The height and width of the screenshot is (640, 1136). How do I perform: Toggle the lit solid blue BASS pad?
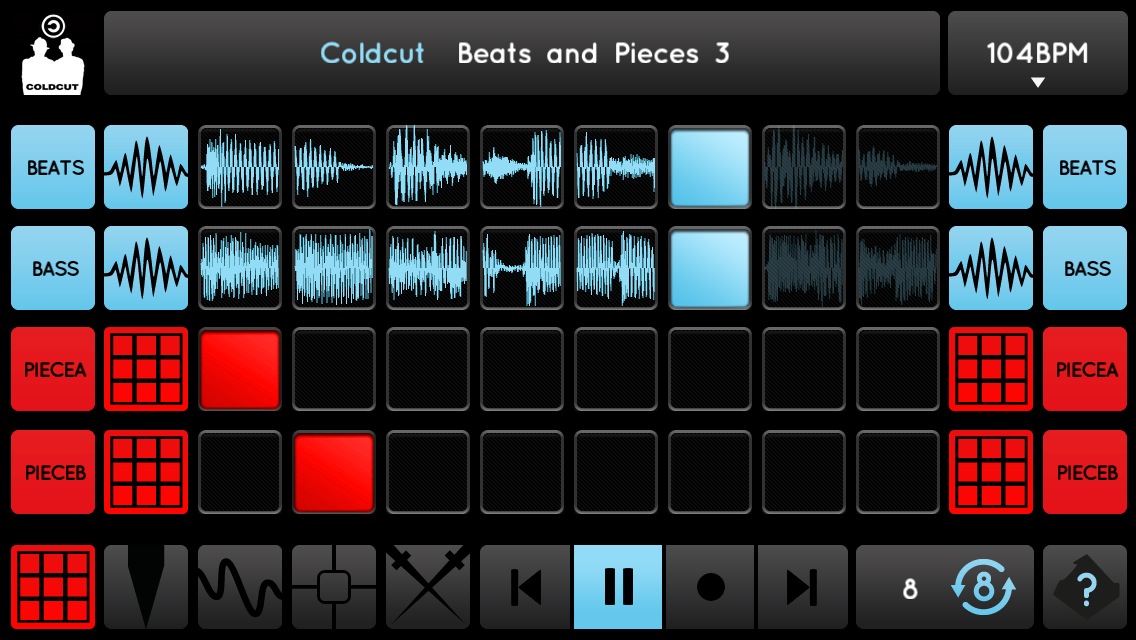[710, 268]
